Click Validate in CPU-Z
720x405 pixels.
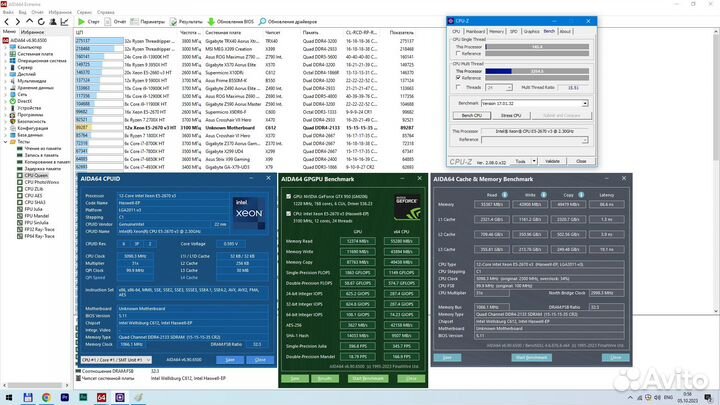[552, 161]
